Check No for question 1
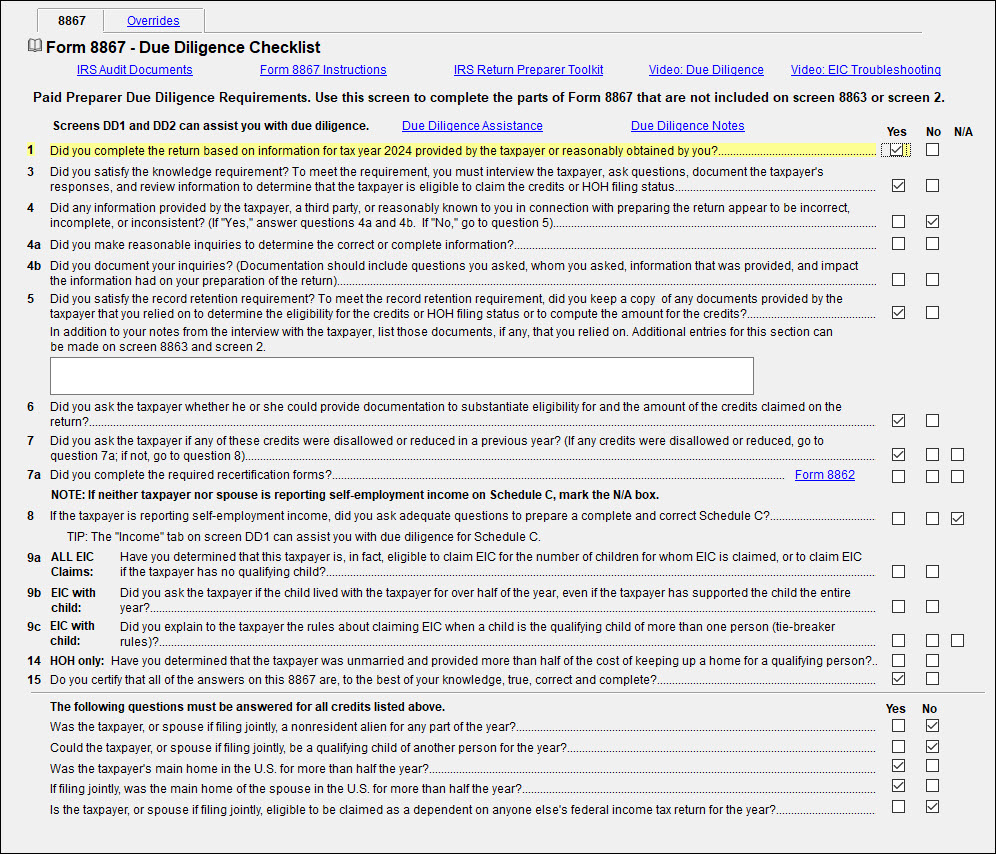 pos(932,150)
